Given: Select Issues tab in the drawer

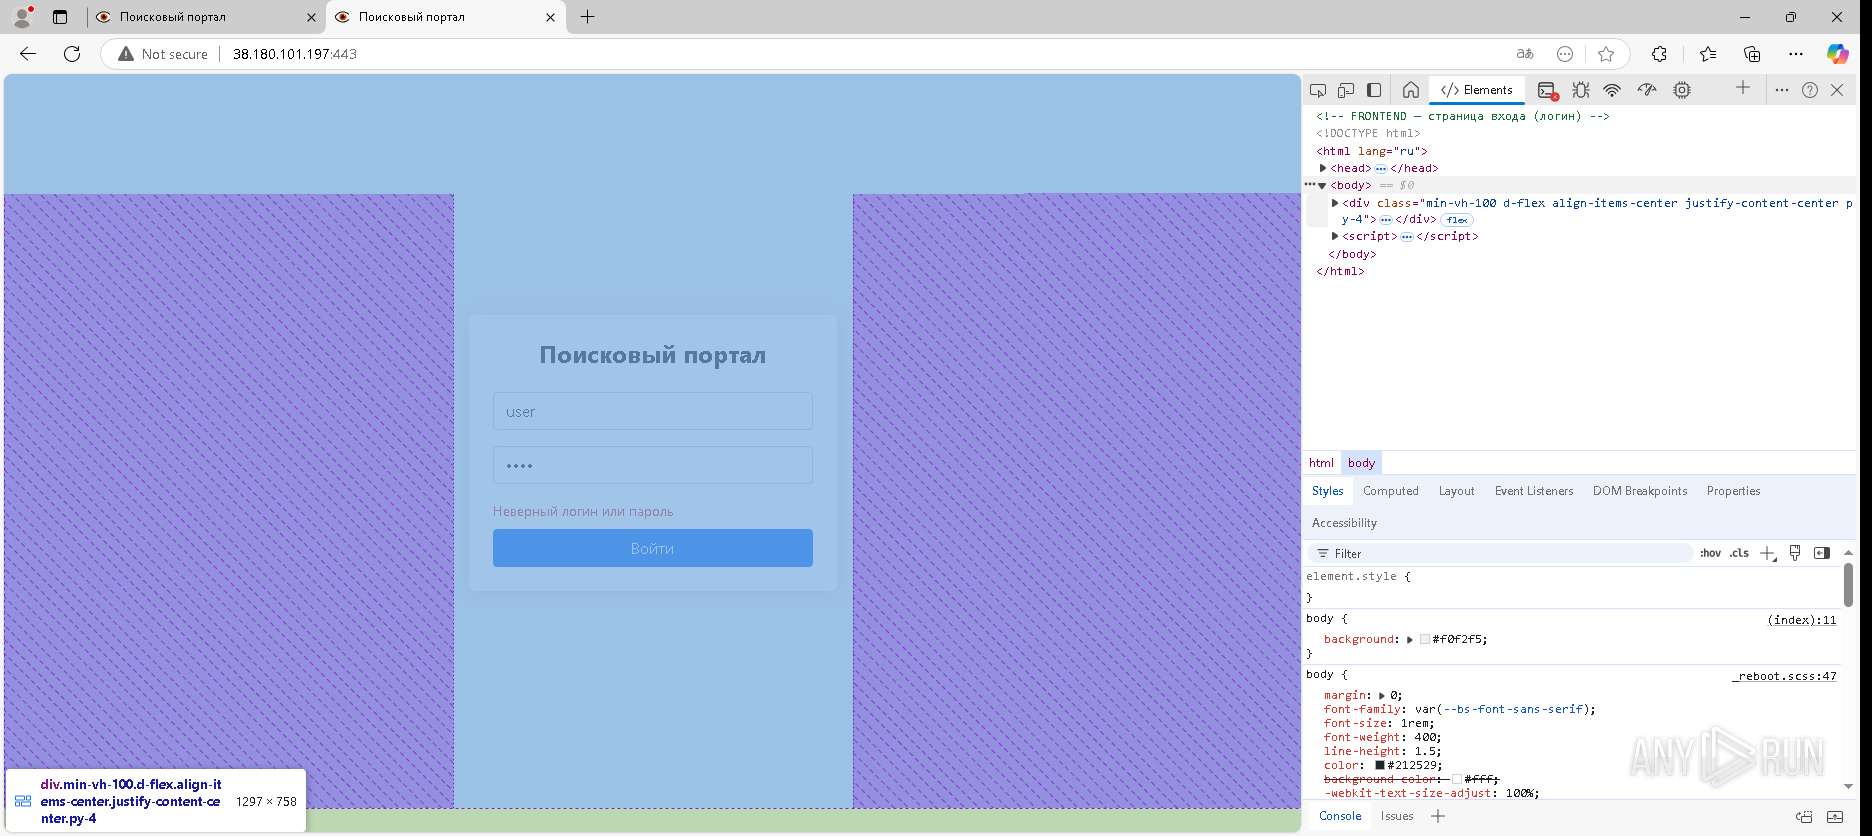Looking at the screenshot, I should click(1397, 816).
